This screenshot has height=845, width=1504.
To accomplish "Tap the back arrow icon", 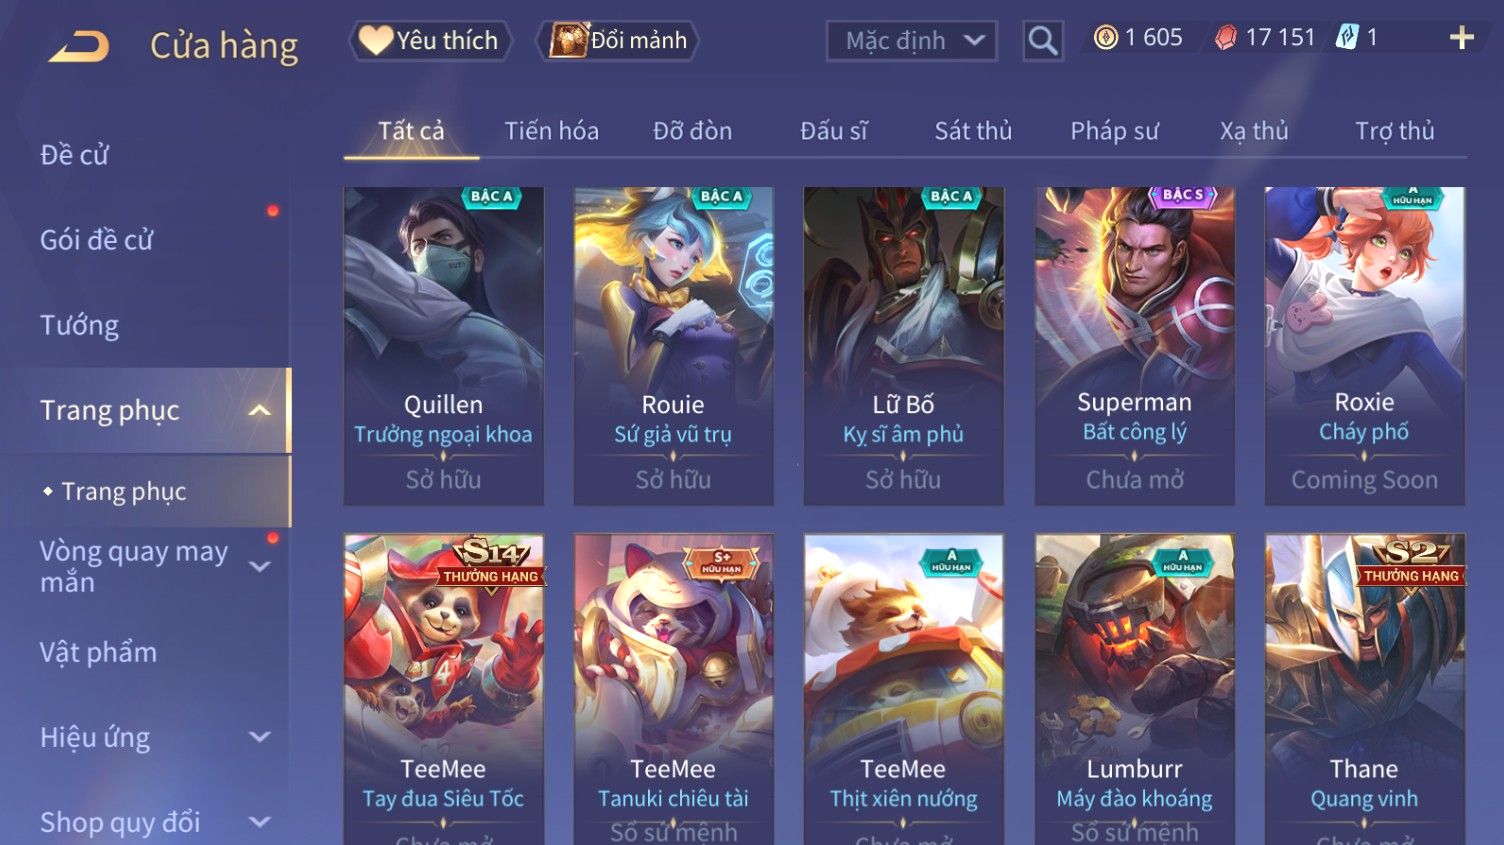I will tap(78, 46).
